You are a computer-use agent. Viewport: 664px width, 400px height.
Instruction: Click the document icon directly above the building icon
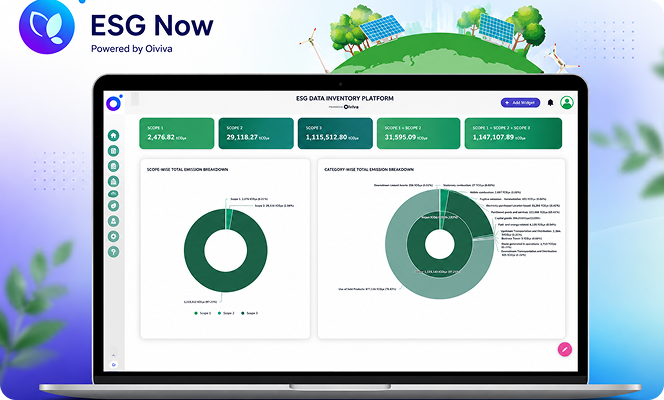(113, 166)
